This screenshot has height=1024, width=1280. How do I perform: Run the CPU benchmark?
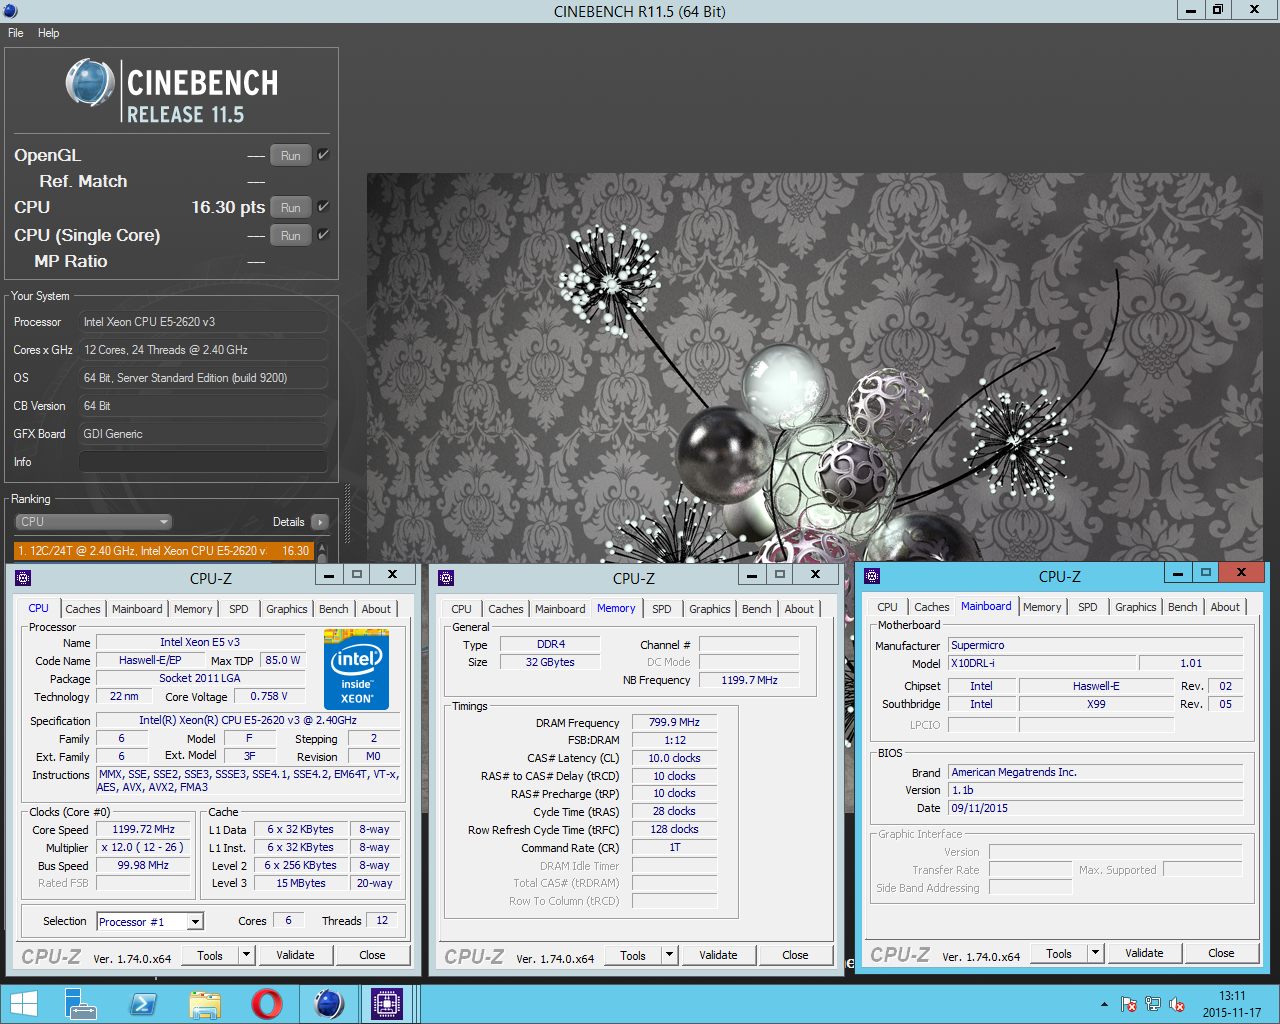click(x=291, y=207)
